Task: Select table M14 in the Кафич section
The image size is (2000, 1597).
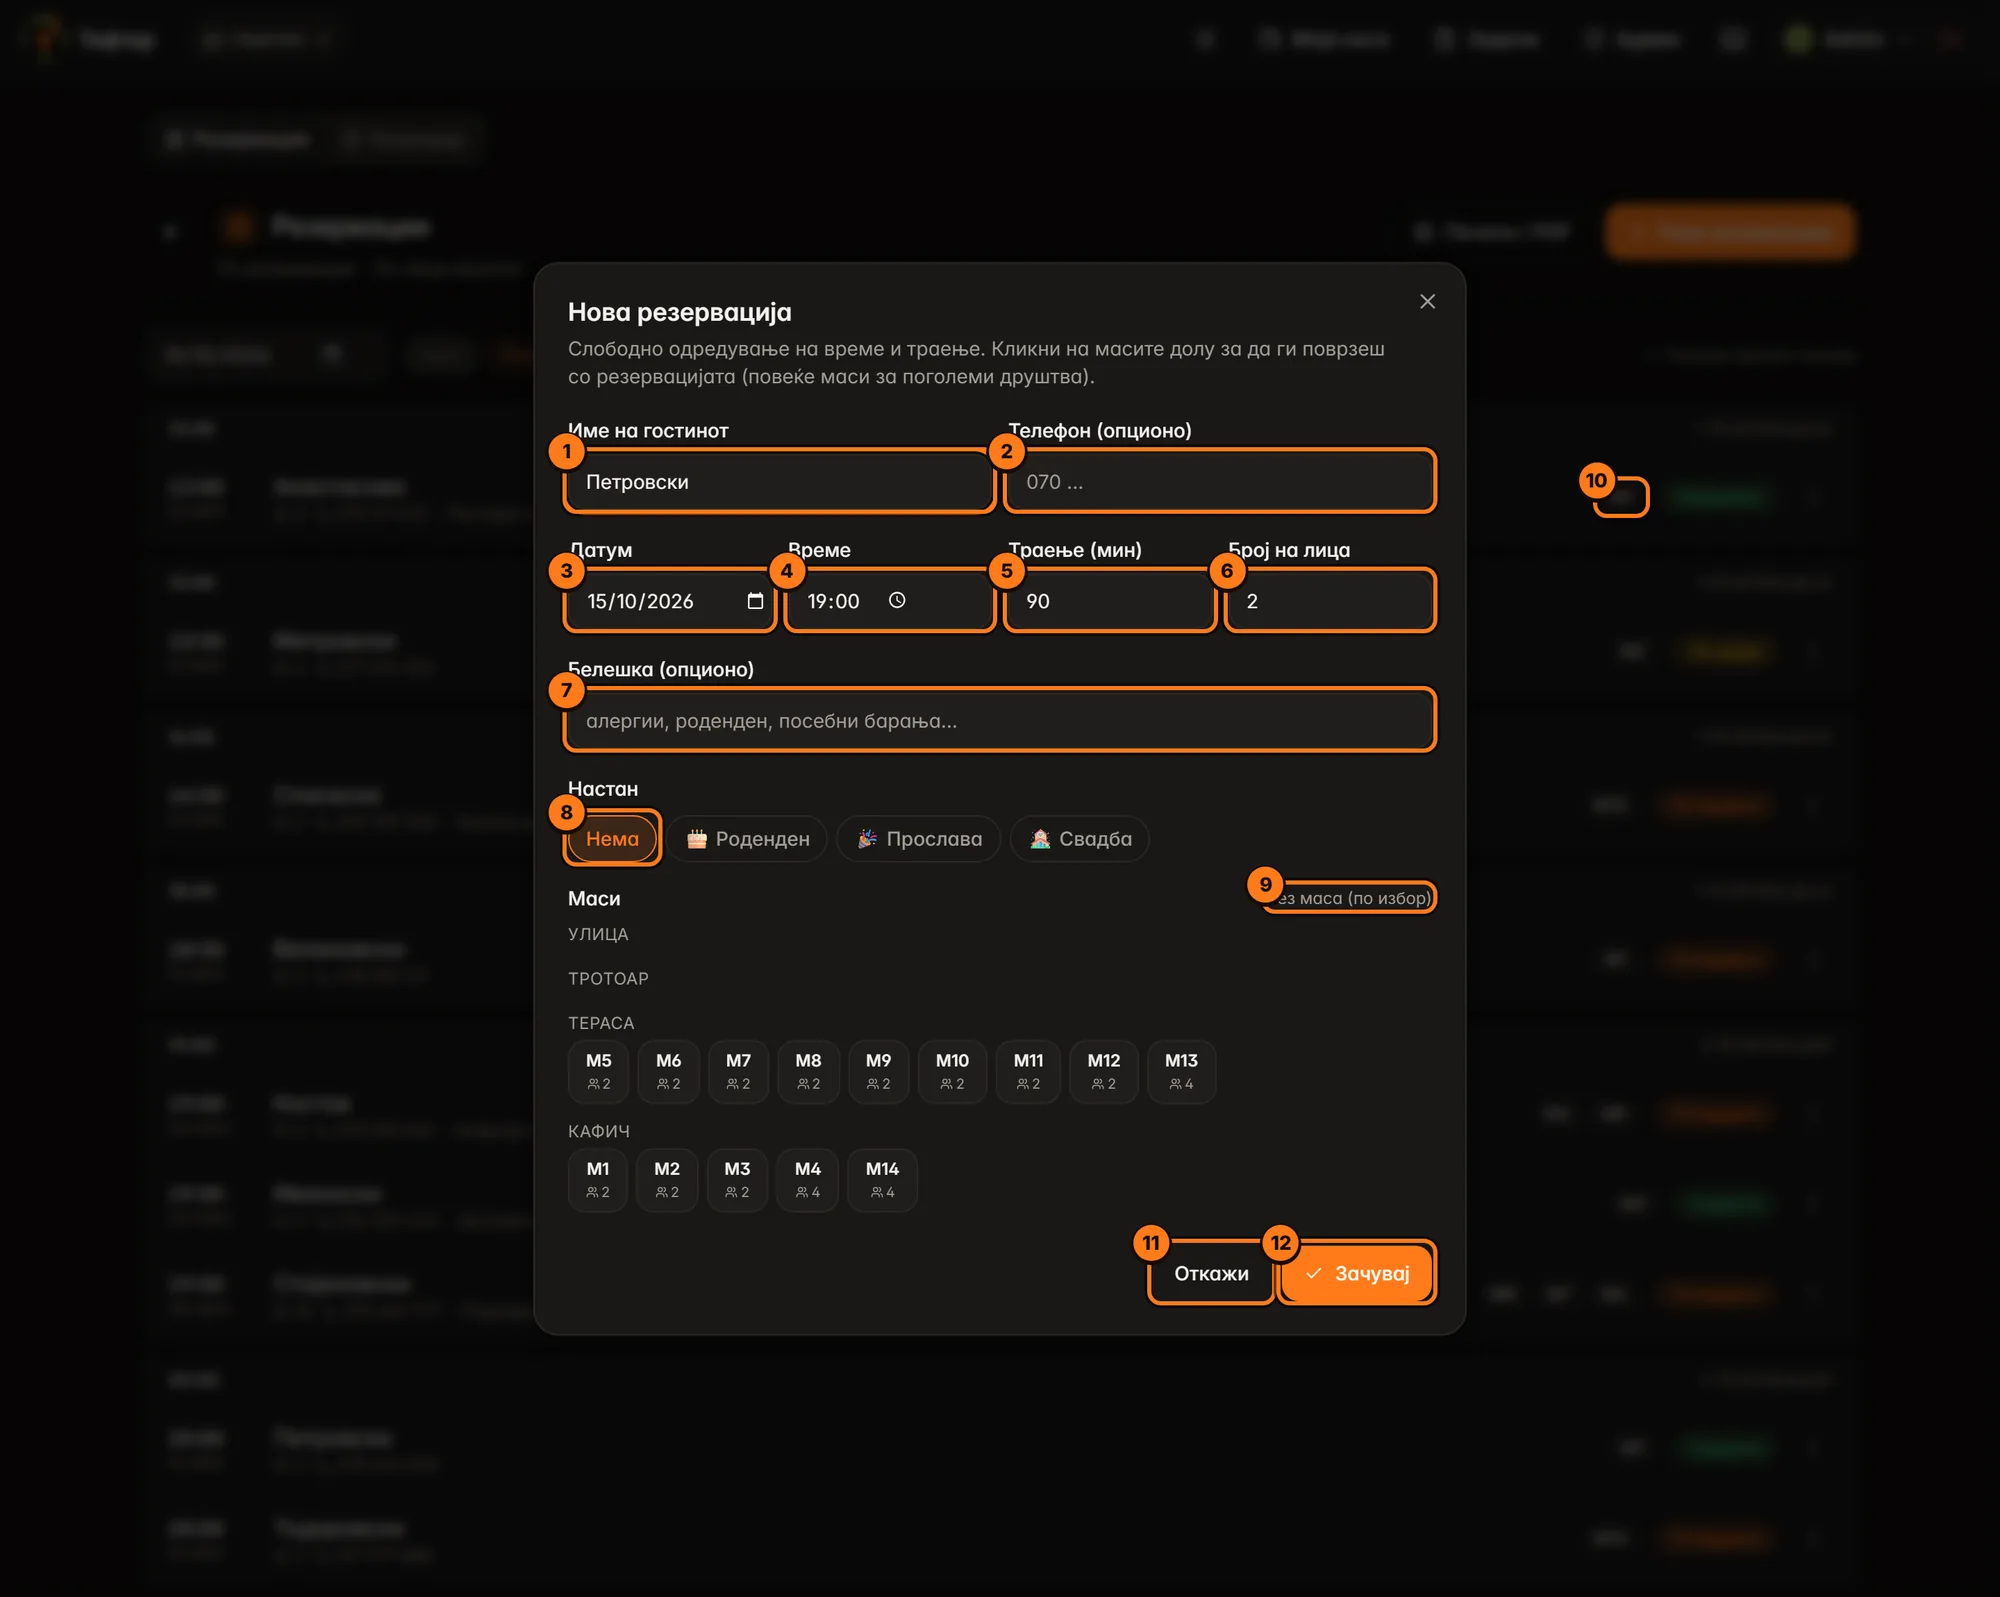Action: tap(882, 1180)
